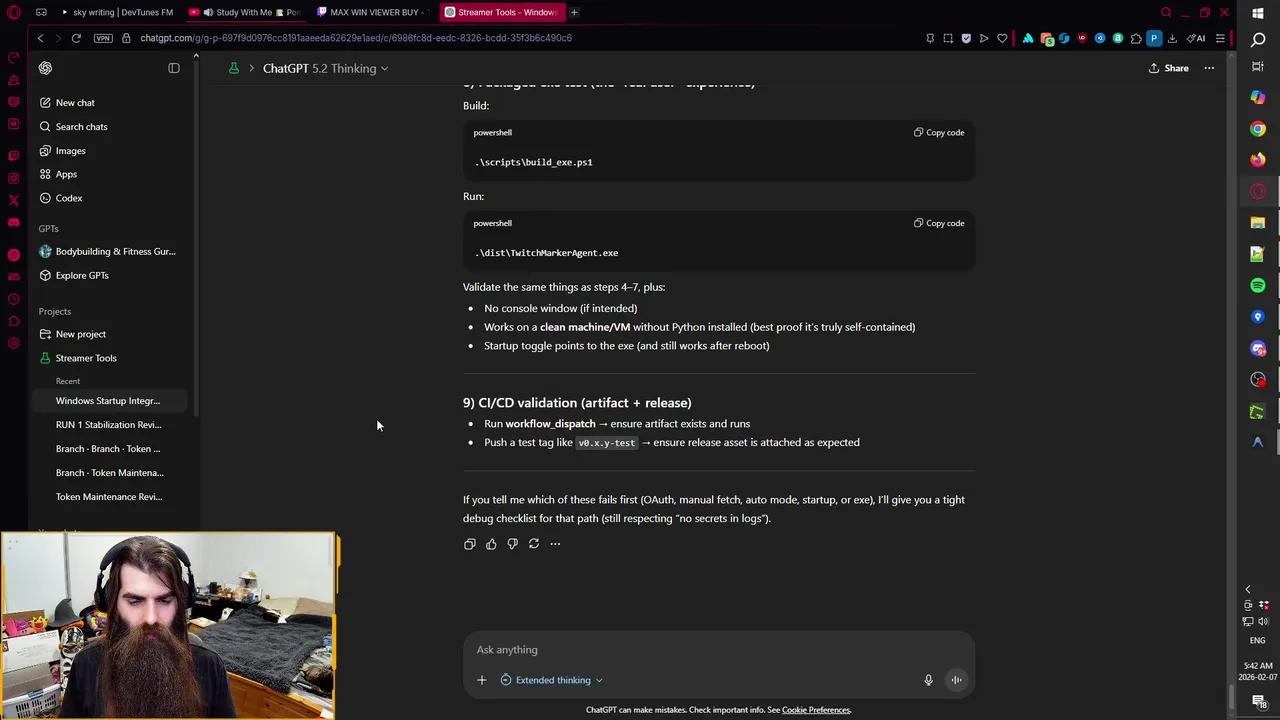This screenshot has width=1280, height=720.
Task: Go back in browser history
Action: pos(40,38)
